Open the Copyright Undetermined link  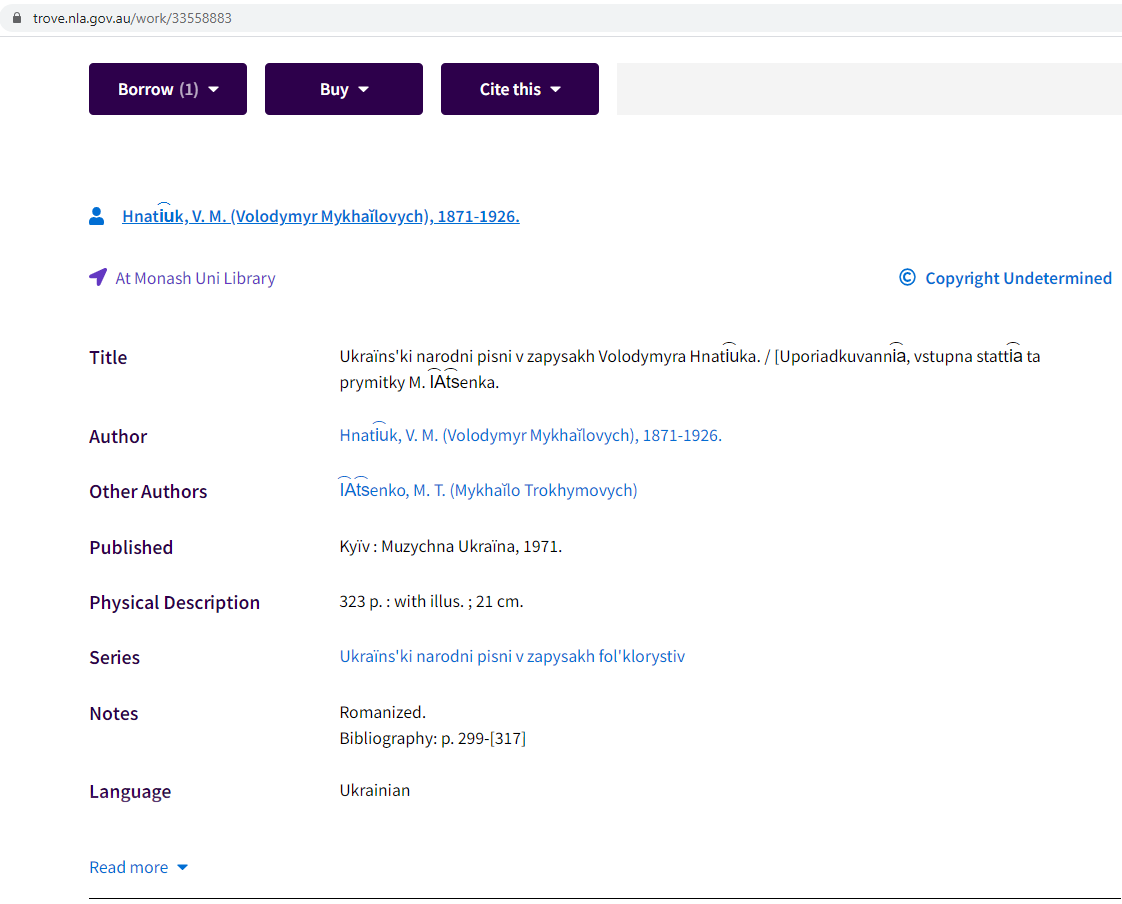[1018, 278]
